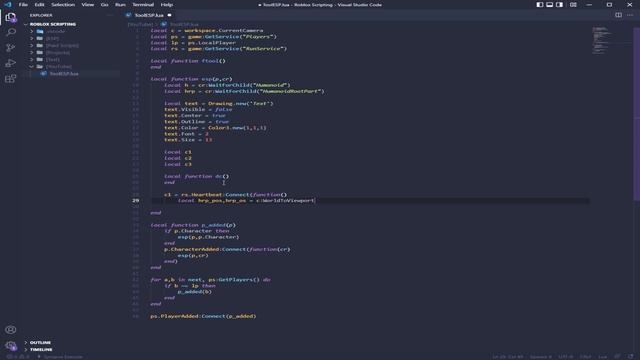640x360 pixels.
Task: Toggle the secondary side bar layout button
Action: 559,4
